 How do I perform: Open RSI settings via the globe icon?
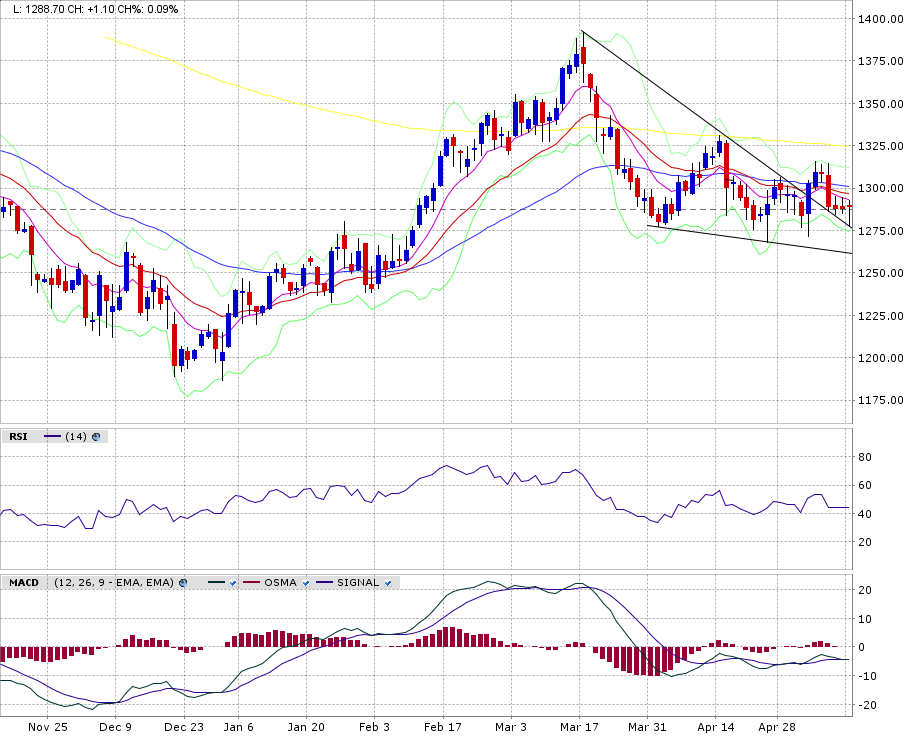coord(96,436)
